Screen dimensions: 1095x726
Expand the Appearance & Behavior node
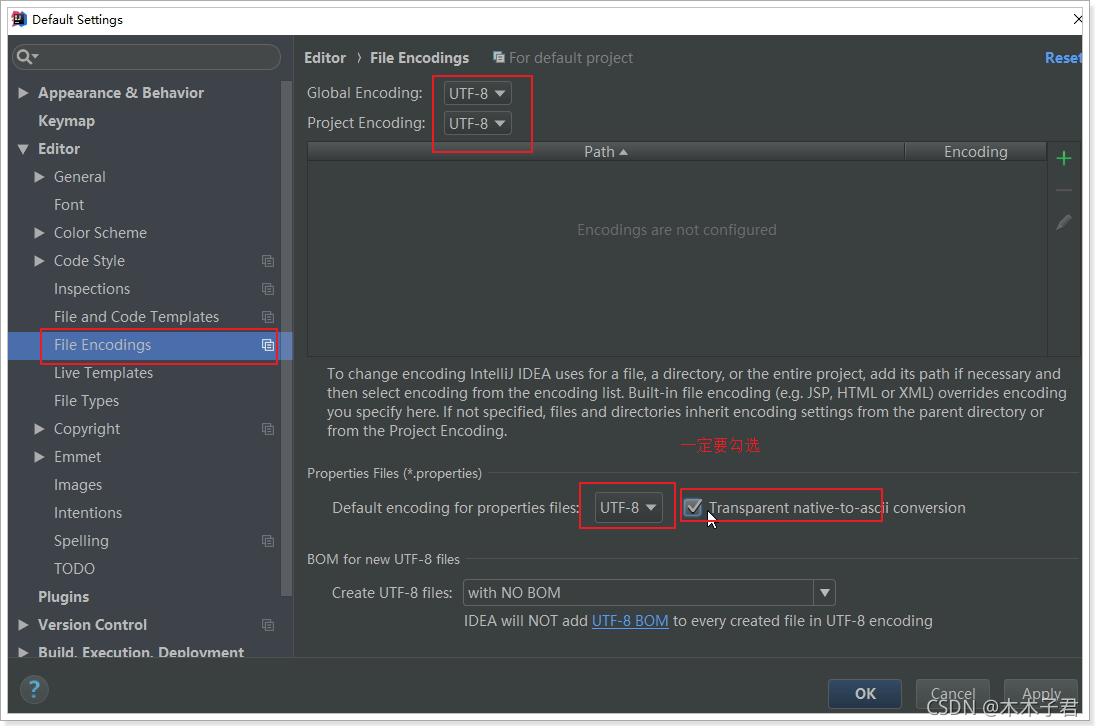(23, 93)
